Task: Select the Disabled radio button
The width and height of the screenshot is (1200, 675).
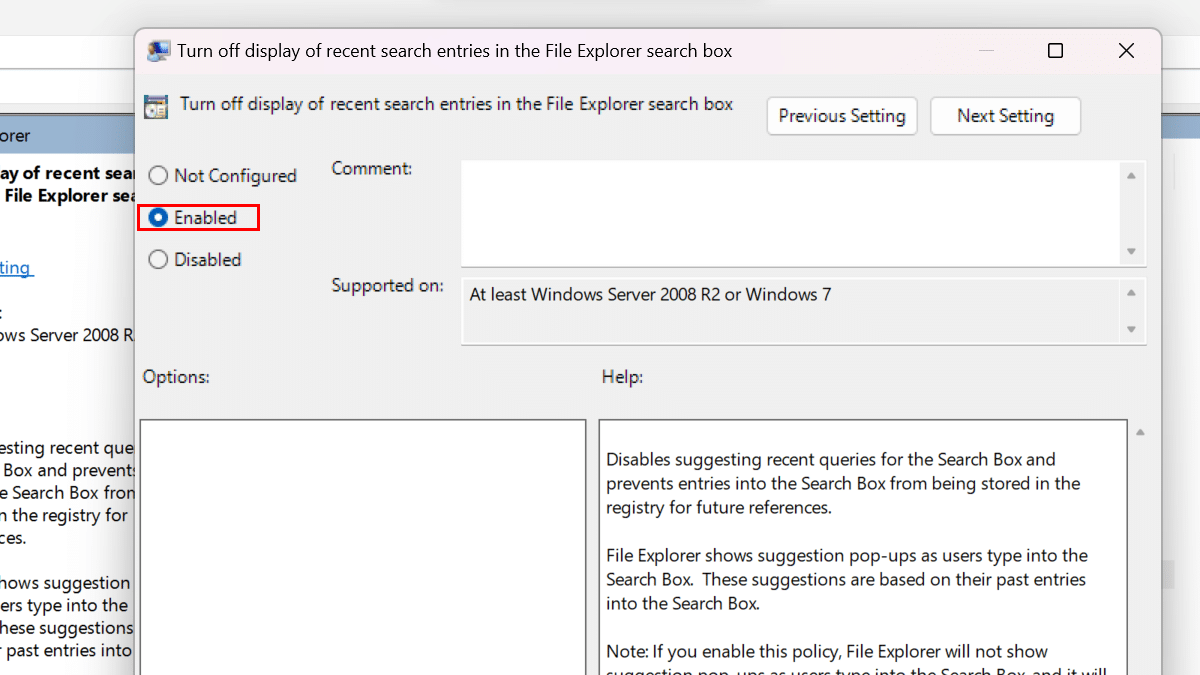Action: 158,260
